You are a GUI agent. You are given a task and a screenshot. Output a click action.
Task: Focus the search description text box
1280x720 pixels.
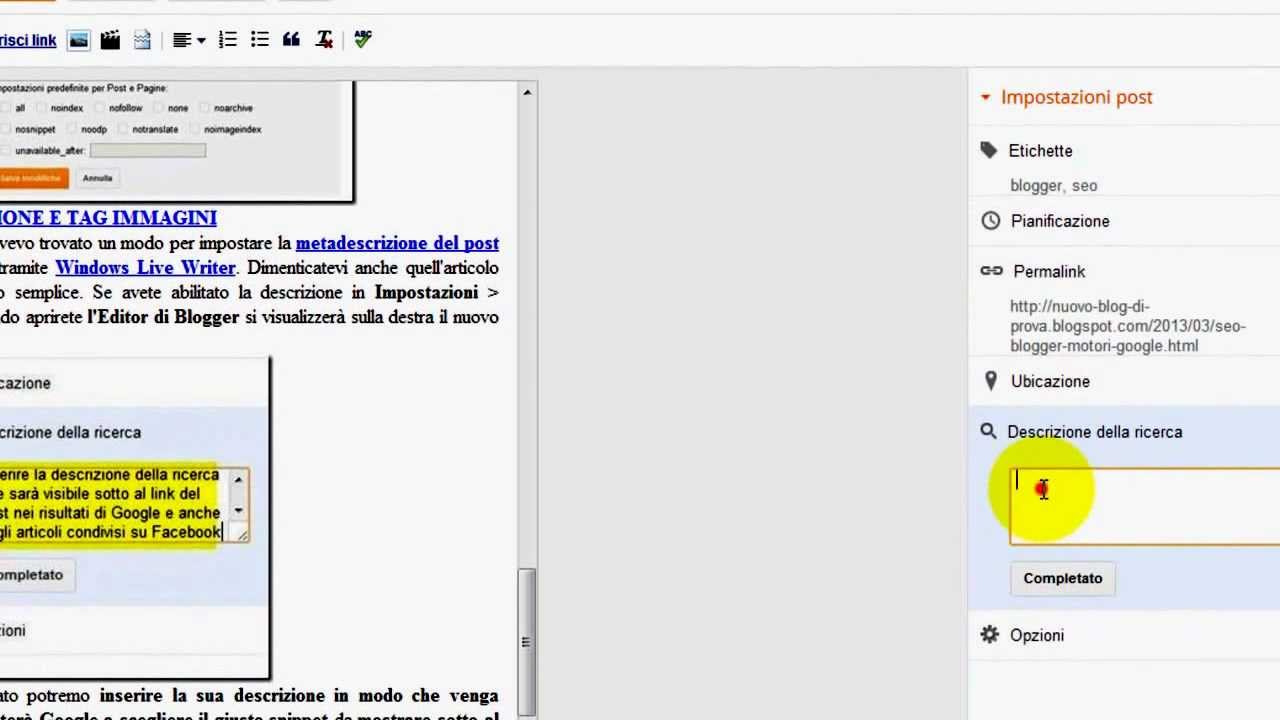pos(1145,507)
